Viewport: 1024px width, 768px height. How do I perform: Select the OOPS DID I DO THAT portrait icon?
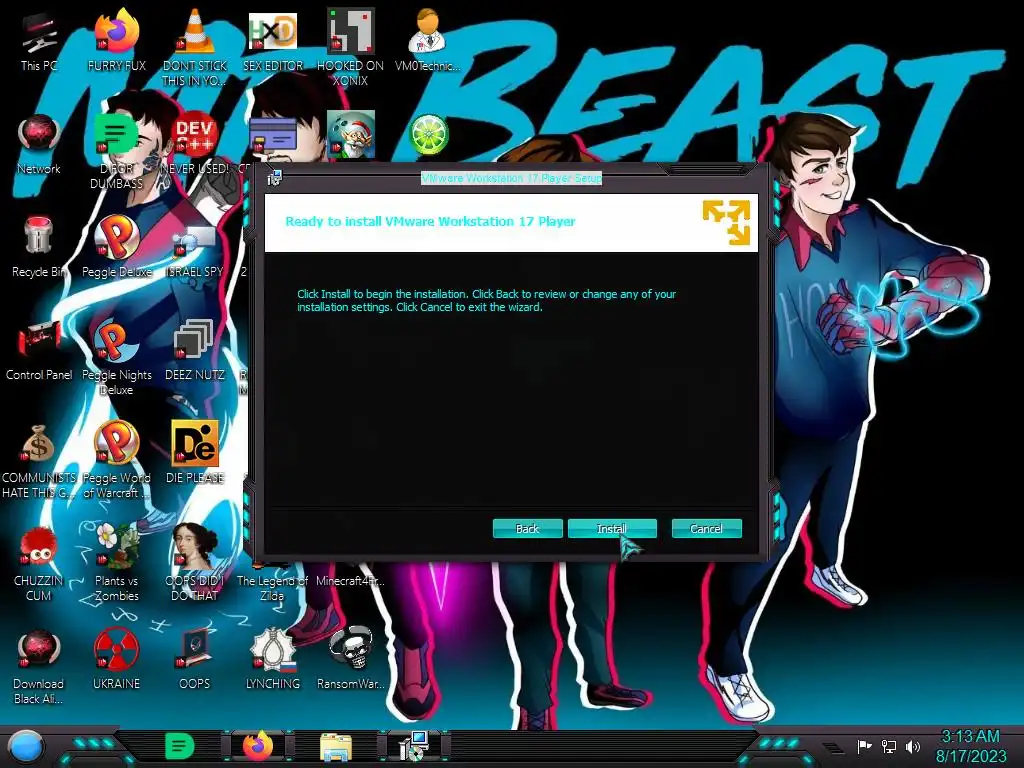(x=195, y=562)
